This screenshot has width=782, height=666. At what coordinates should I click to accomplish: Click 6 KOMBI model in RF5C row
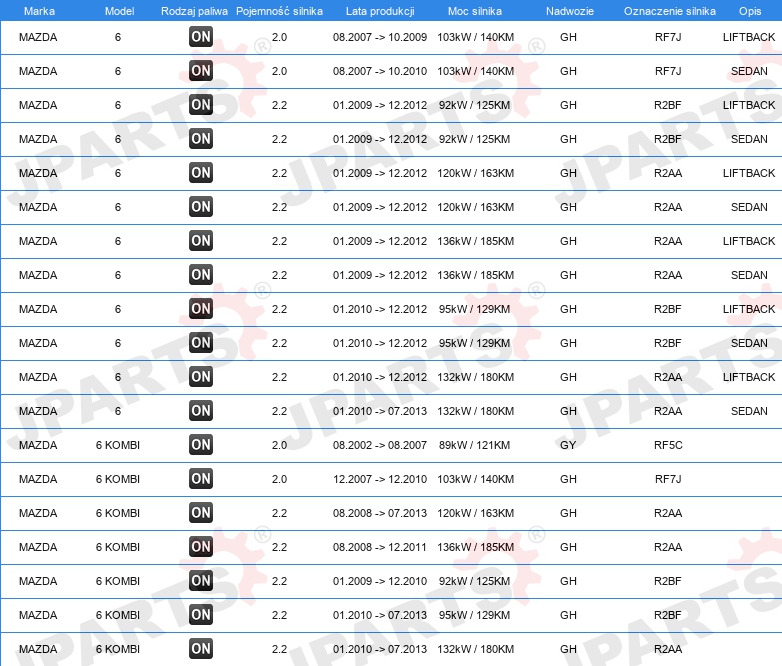118,445
